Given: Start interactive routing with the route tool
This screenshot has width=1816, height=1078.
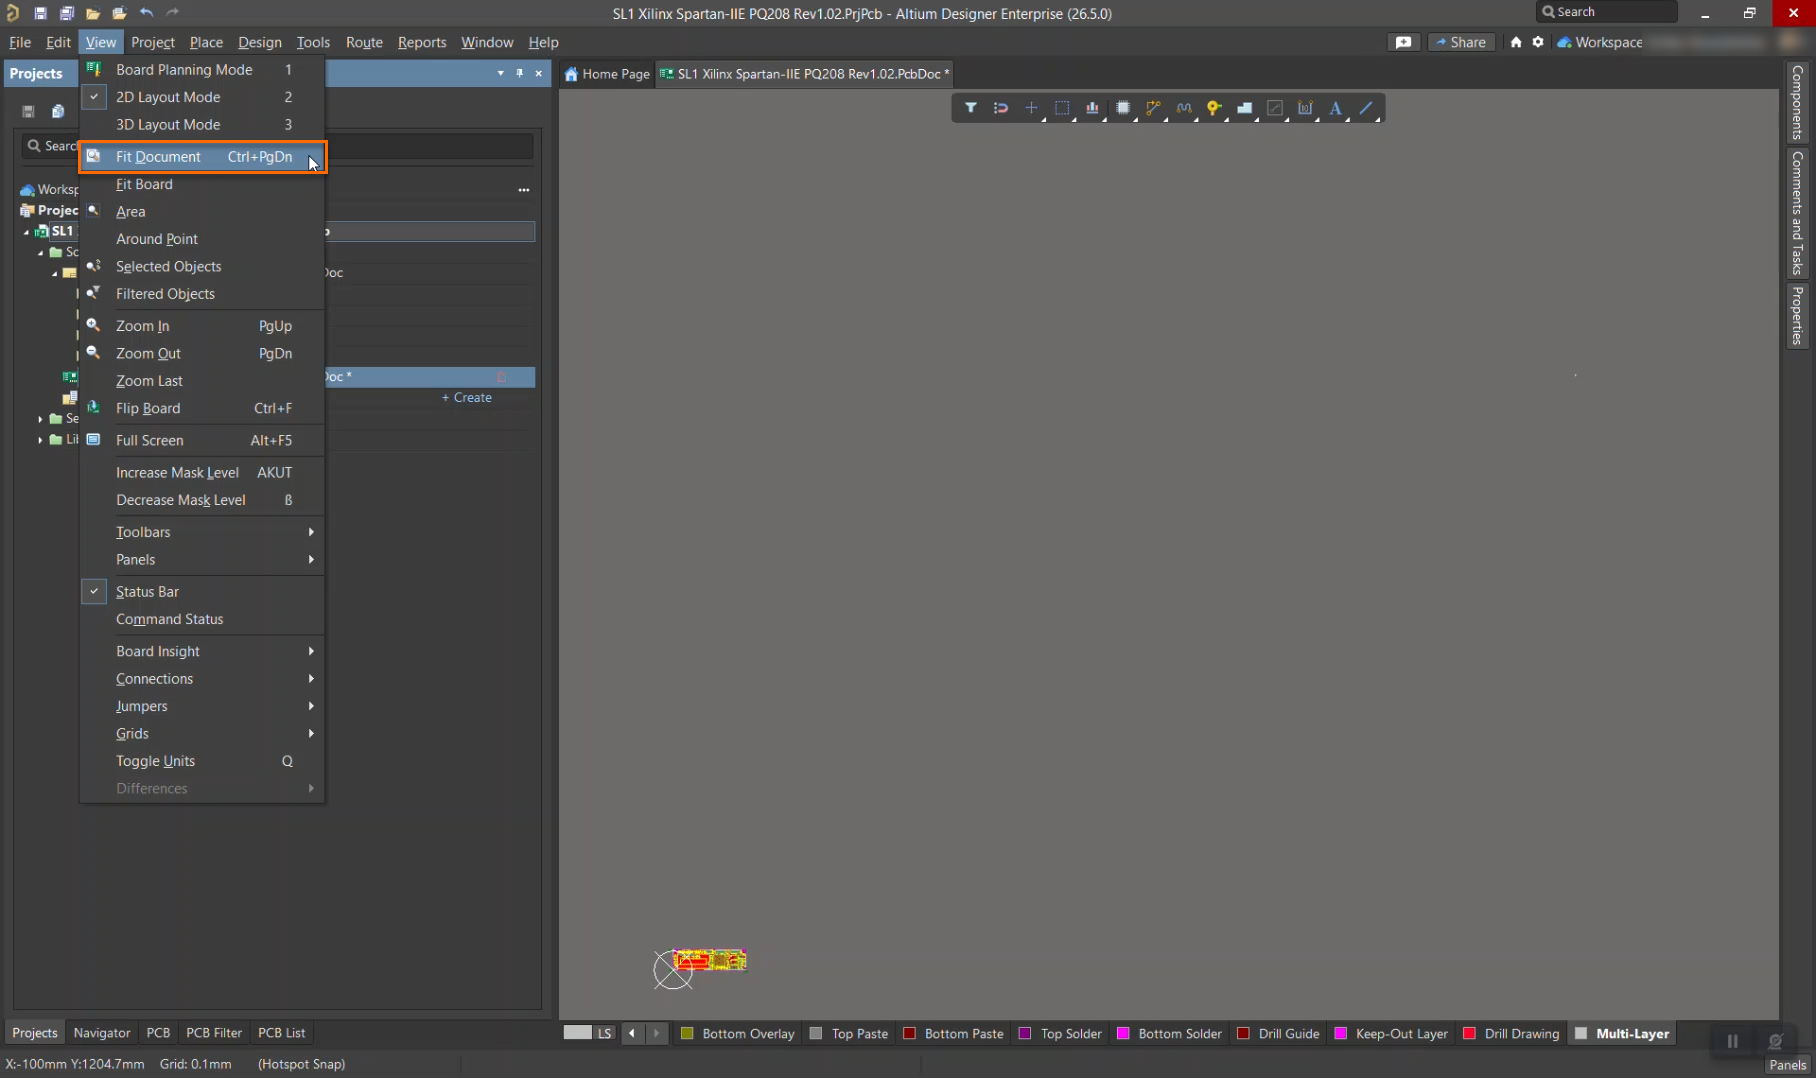Looking at the screenshot, I should 1153,108.
